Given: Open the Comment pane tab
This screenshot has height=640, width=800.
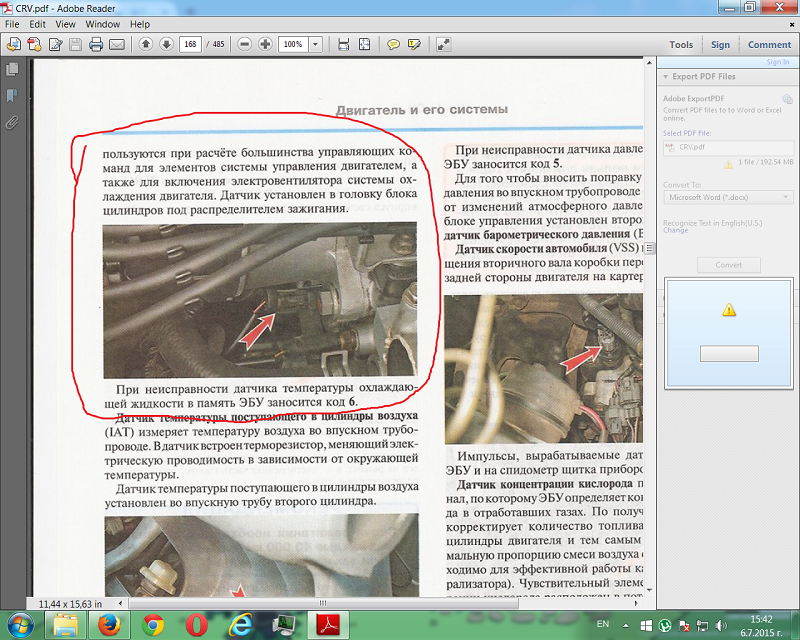Looking at the screenshot, I should click(x=769, y=44).
